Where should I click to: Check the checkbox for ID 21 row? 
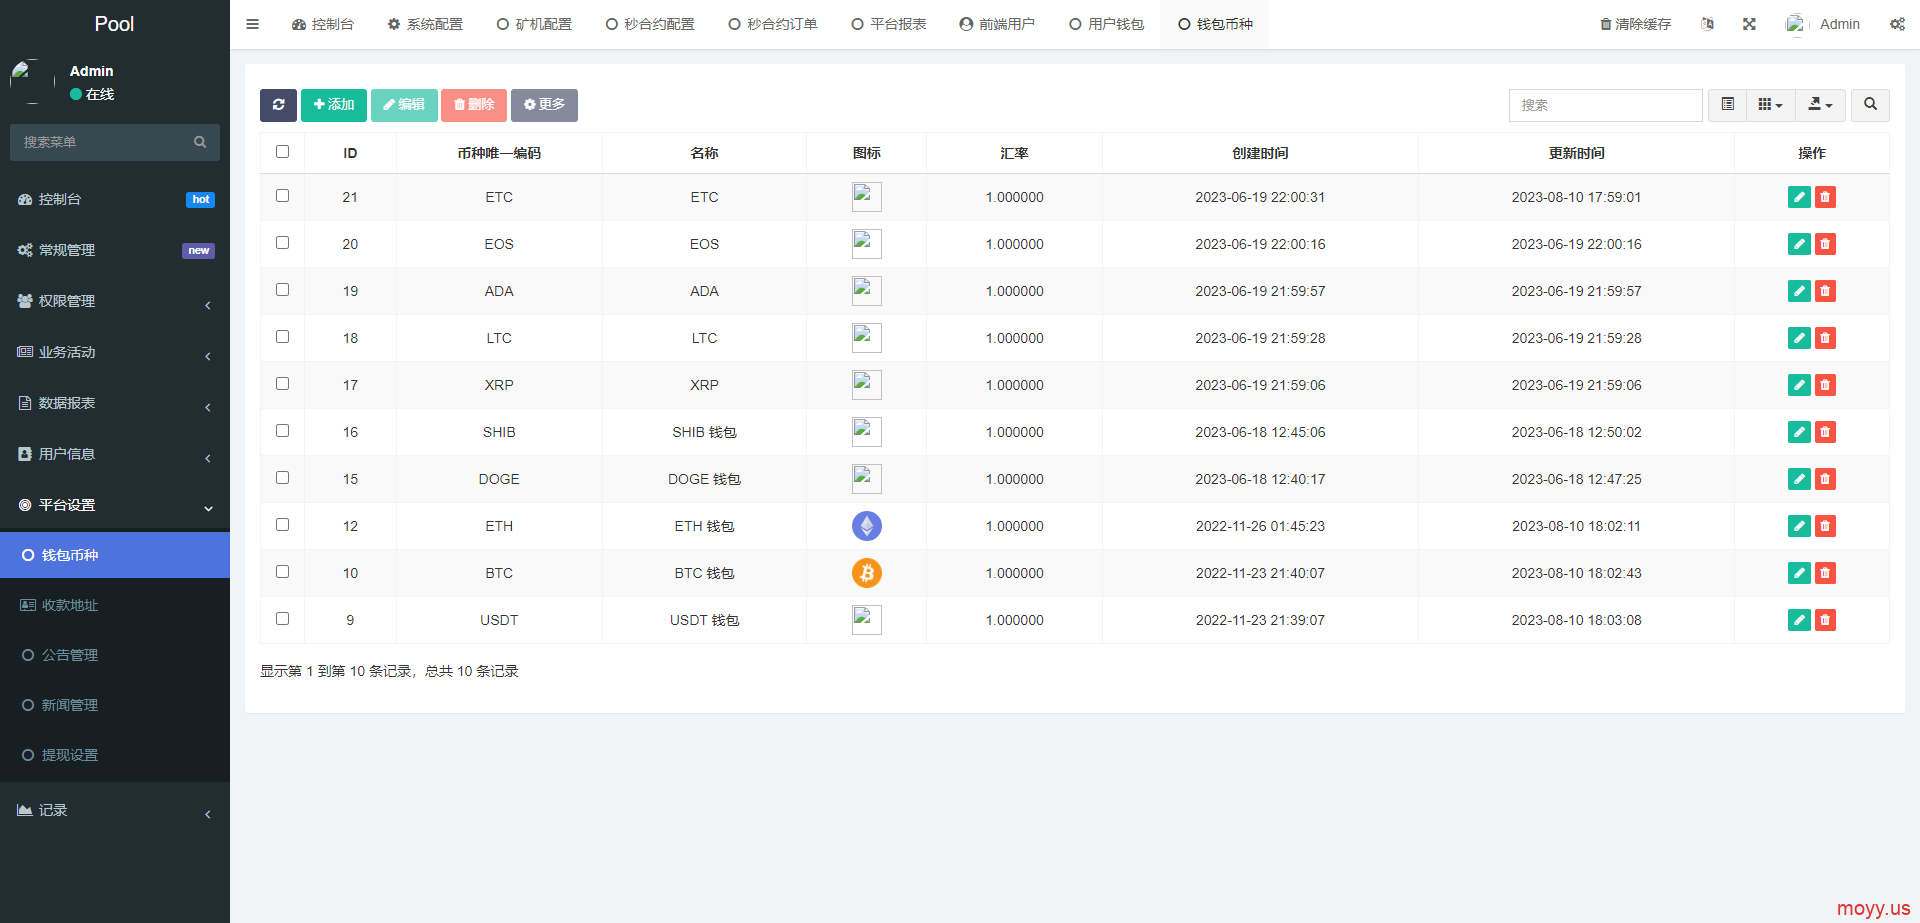(282, 196)
